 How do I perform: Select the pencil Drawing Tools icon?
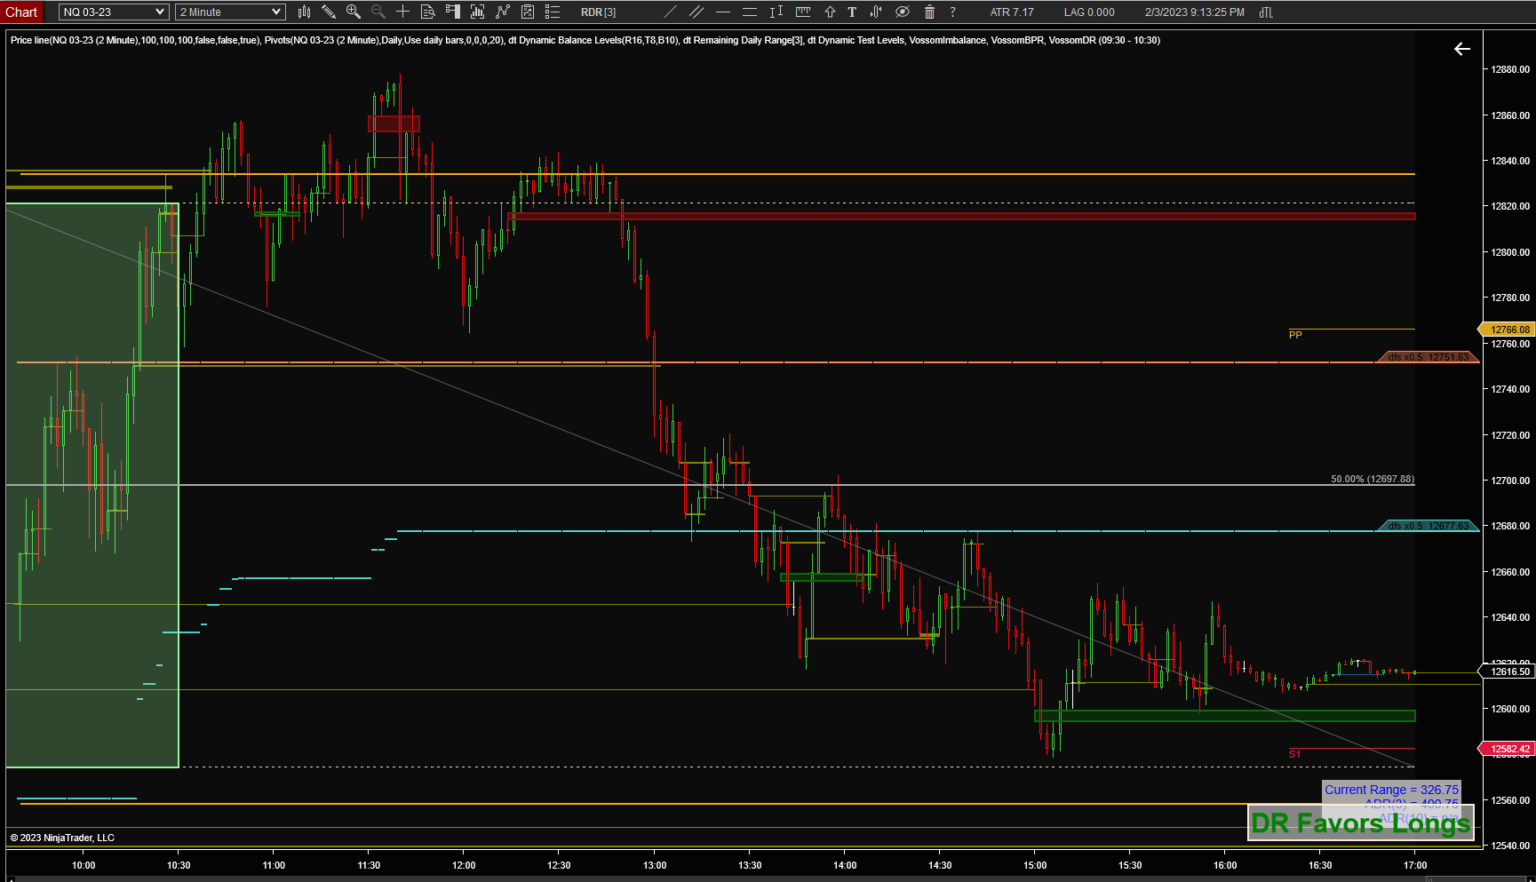331,12
